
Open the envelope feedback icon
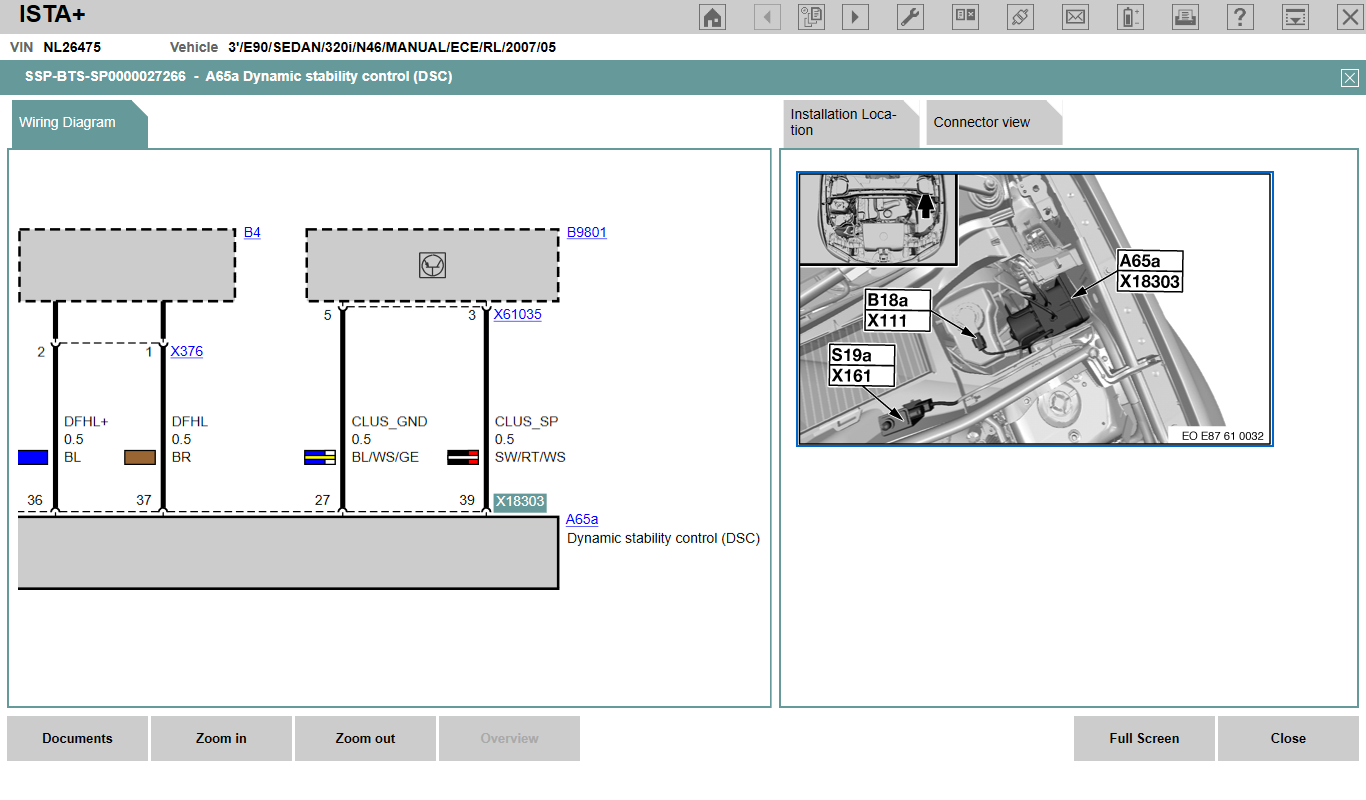tap(1075, 17)
